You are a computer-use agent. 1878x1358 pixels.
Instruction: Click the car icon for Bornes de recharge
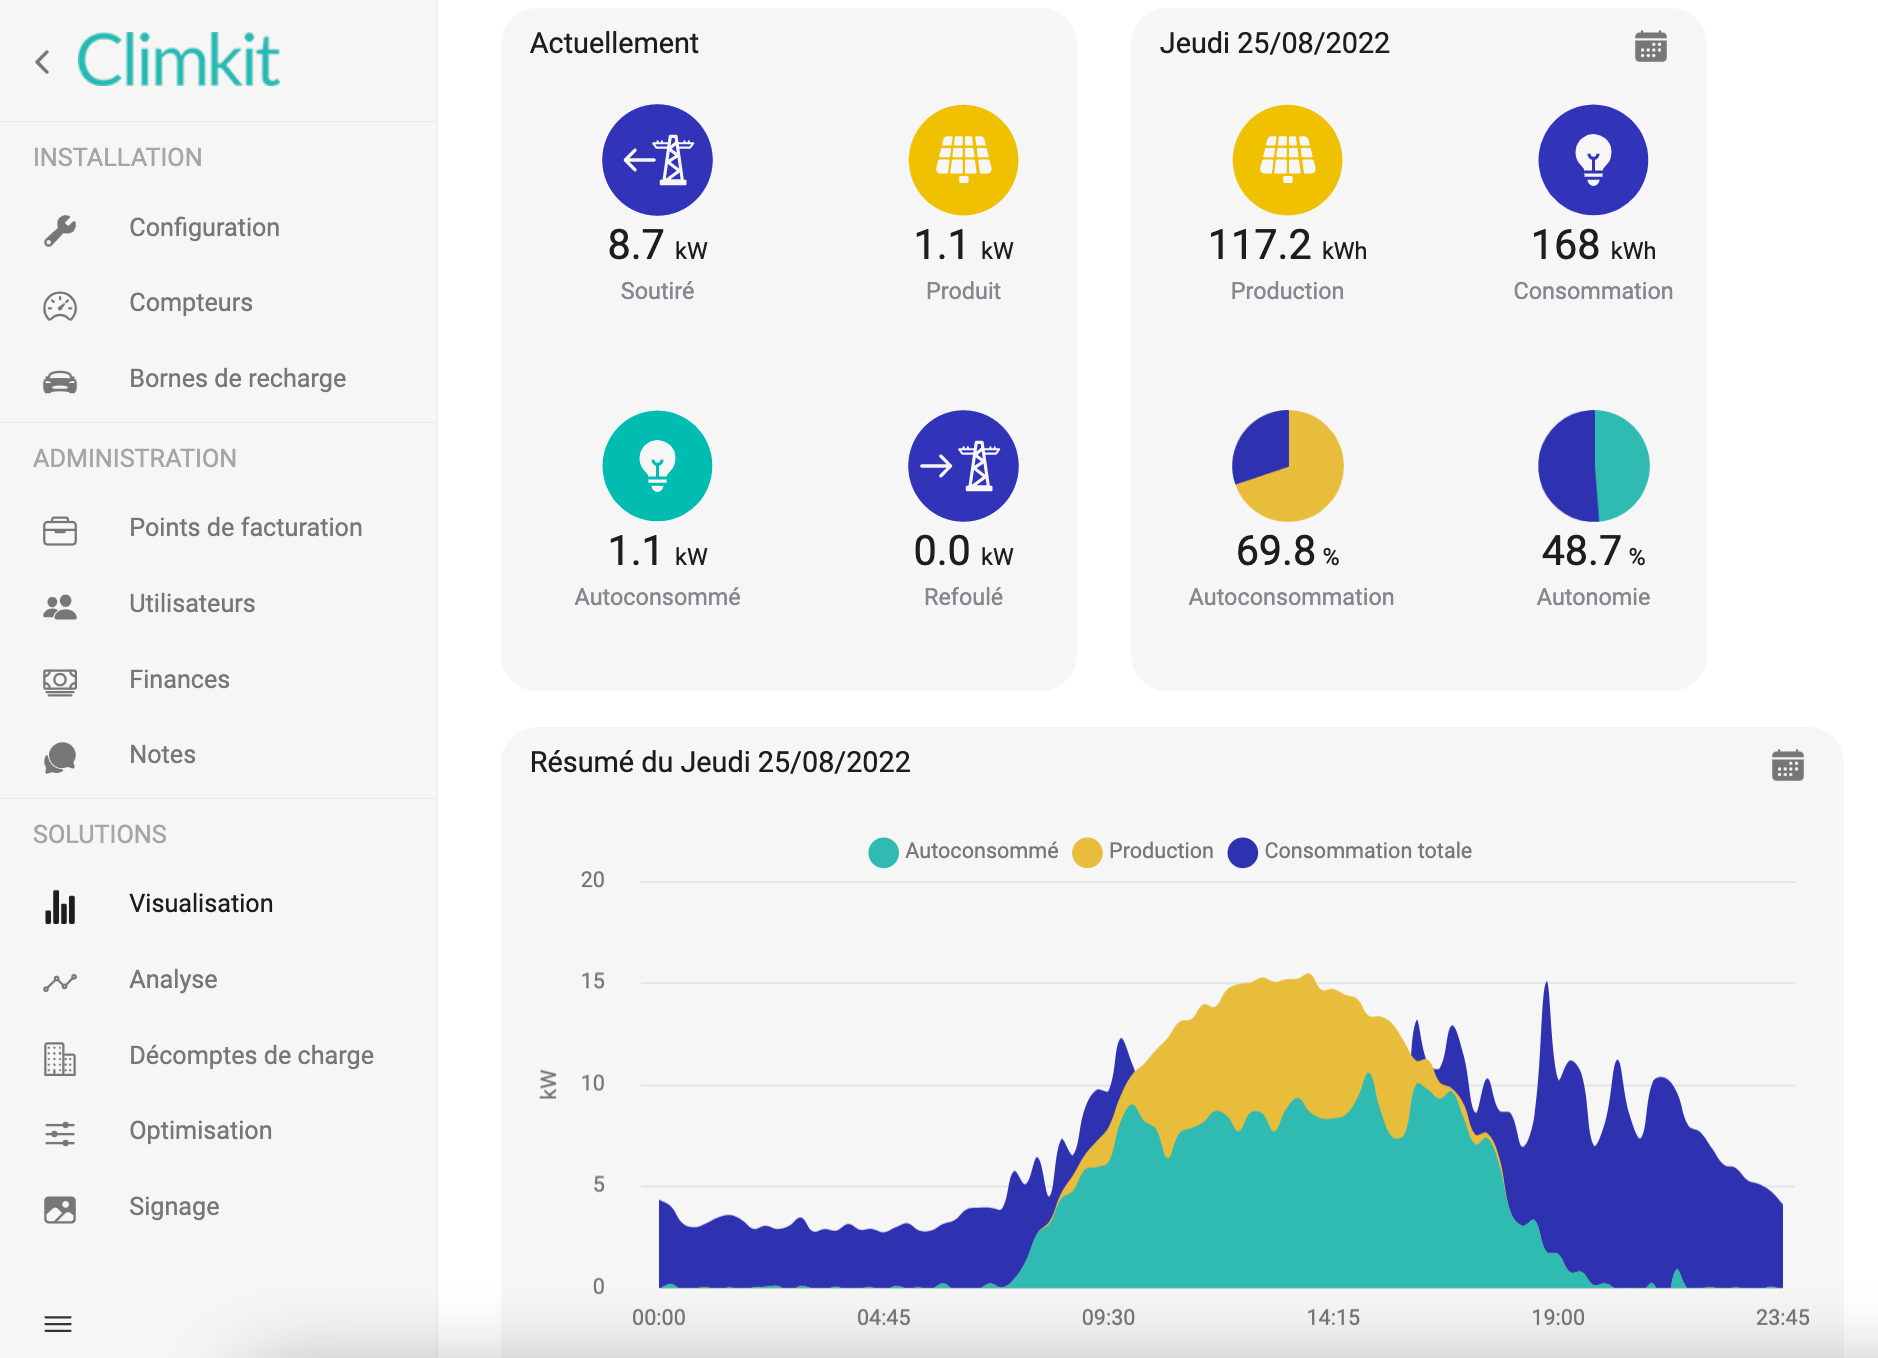60,381
